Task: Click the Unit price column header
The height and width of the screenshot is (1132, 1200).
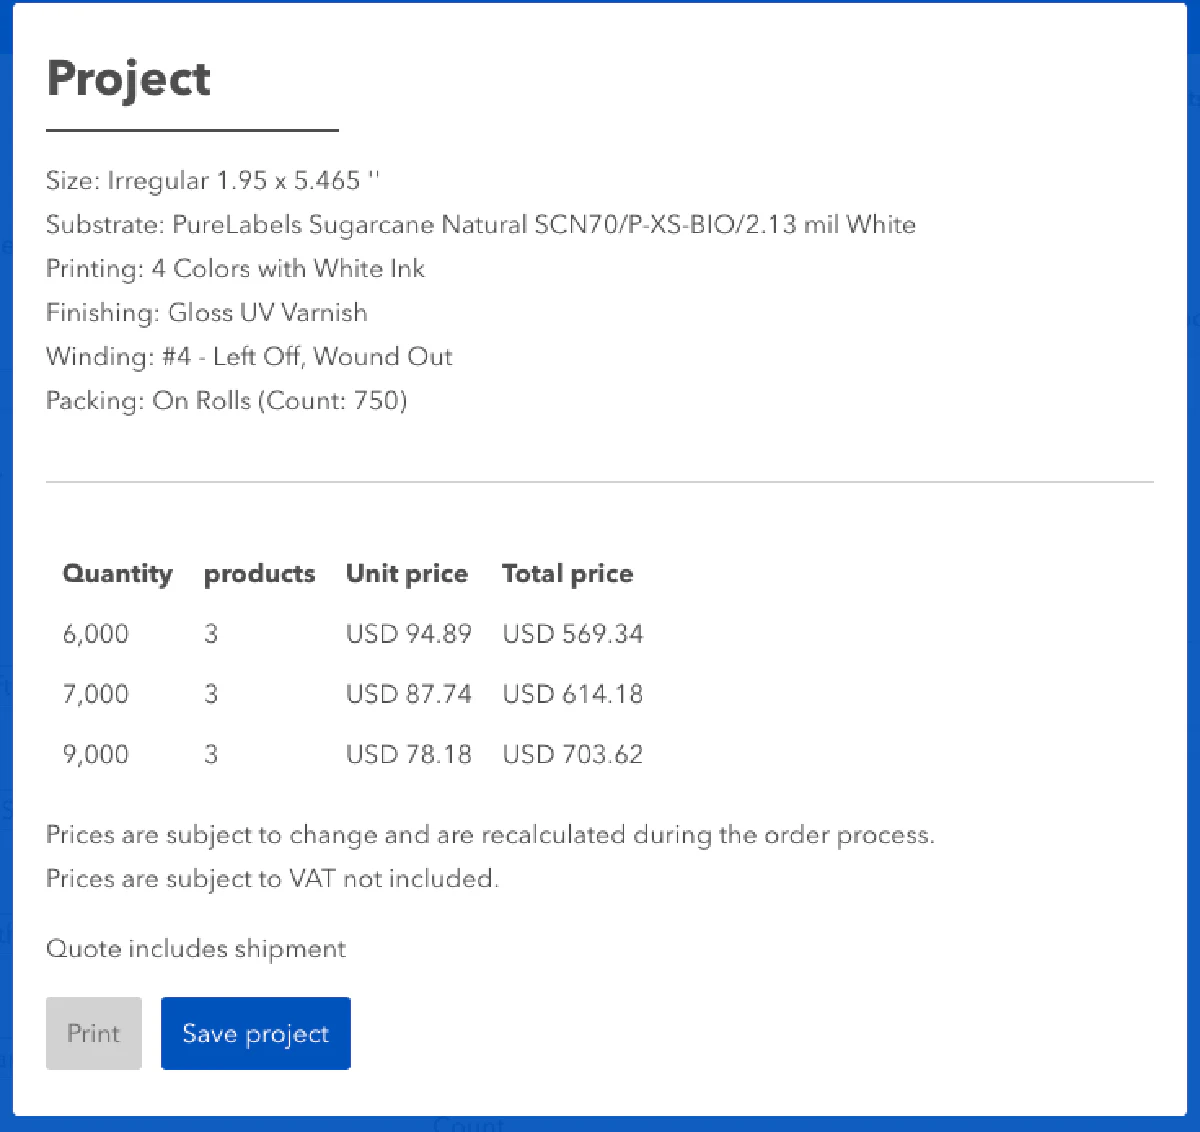Action: pos(406,574)
